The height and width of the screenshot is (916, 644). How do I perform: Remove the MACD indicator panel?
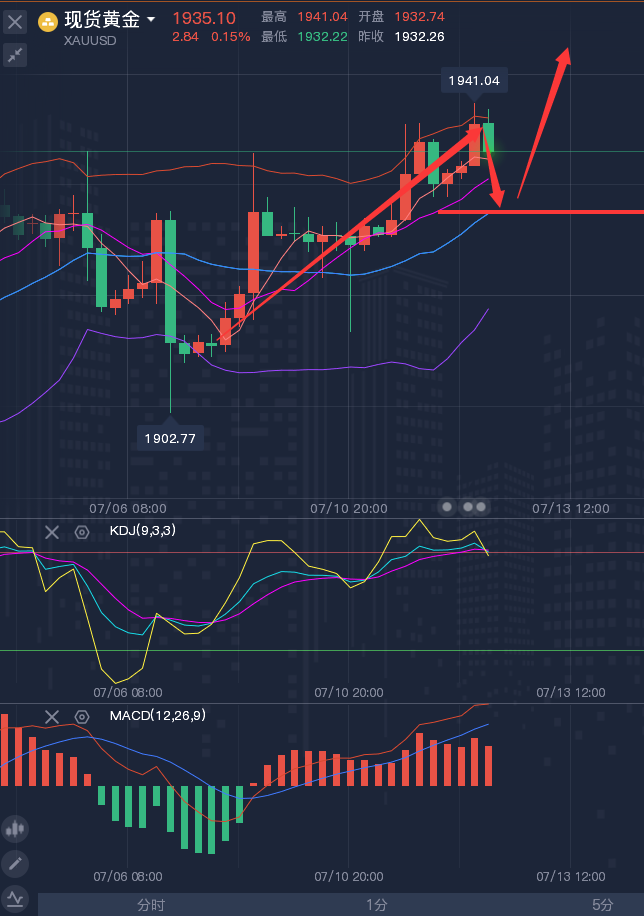53,717
